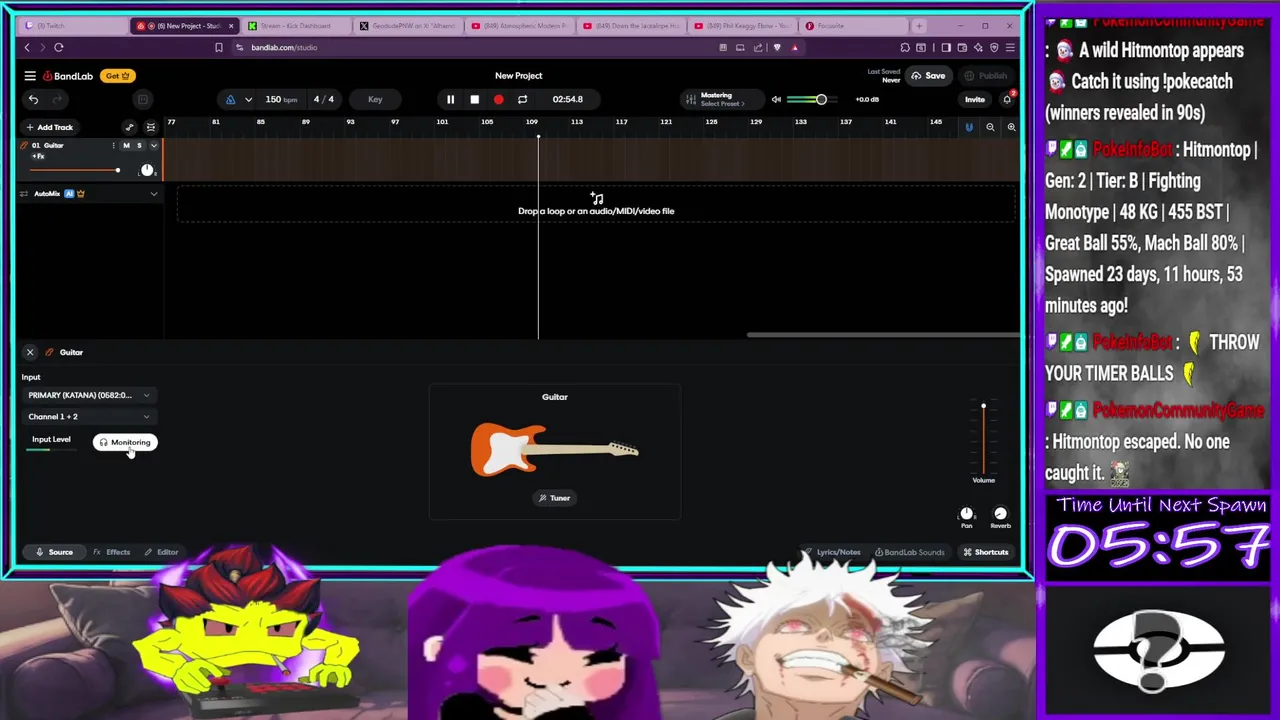Stop playback
The image size is (1280, 720).
474,99
